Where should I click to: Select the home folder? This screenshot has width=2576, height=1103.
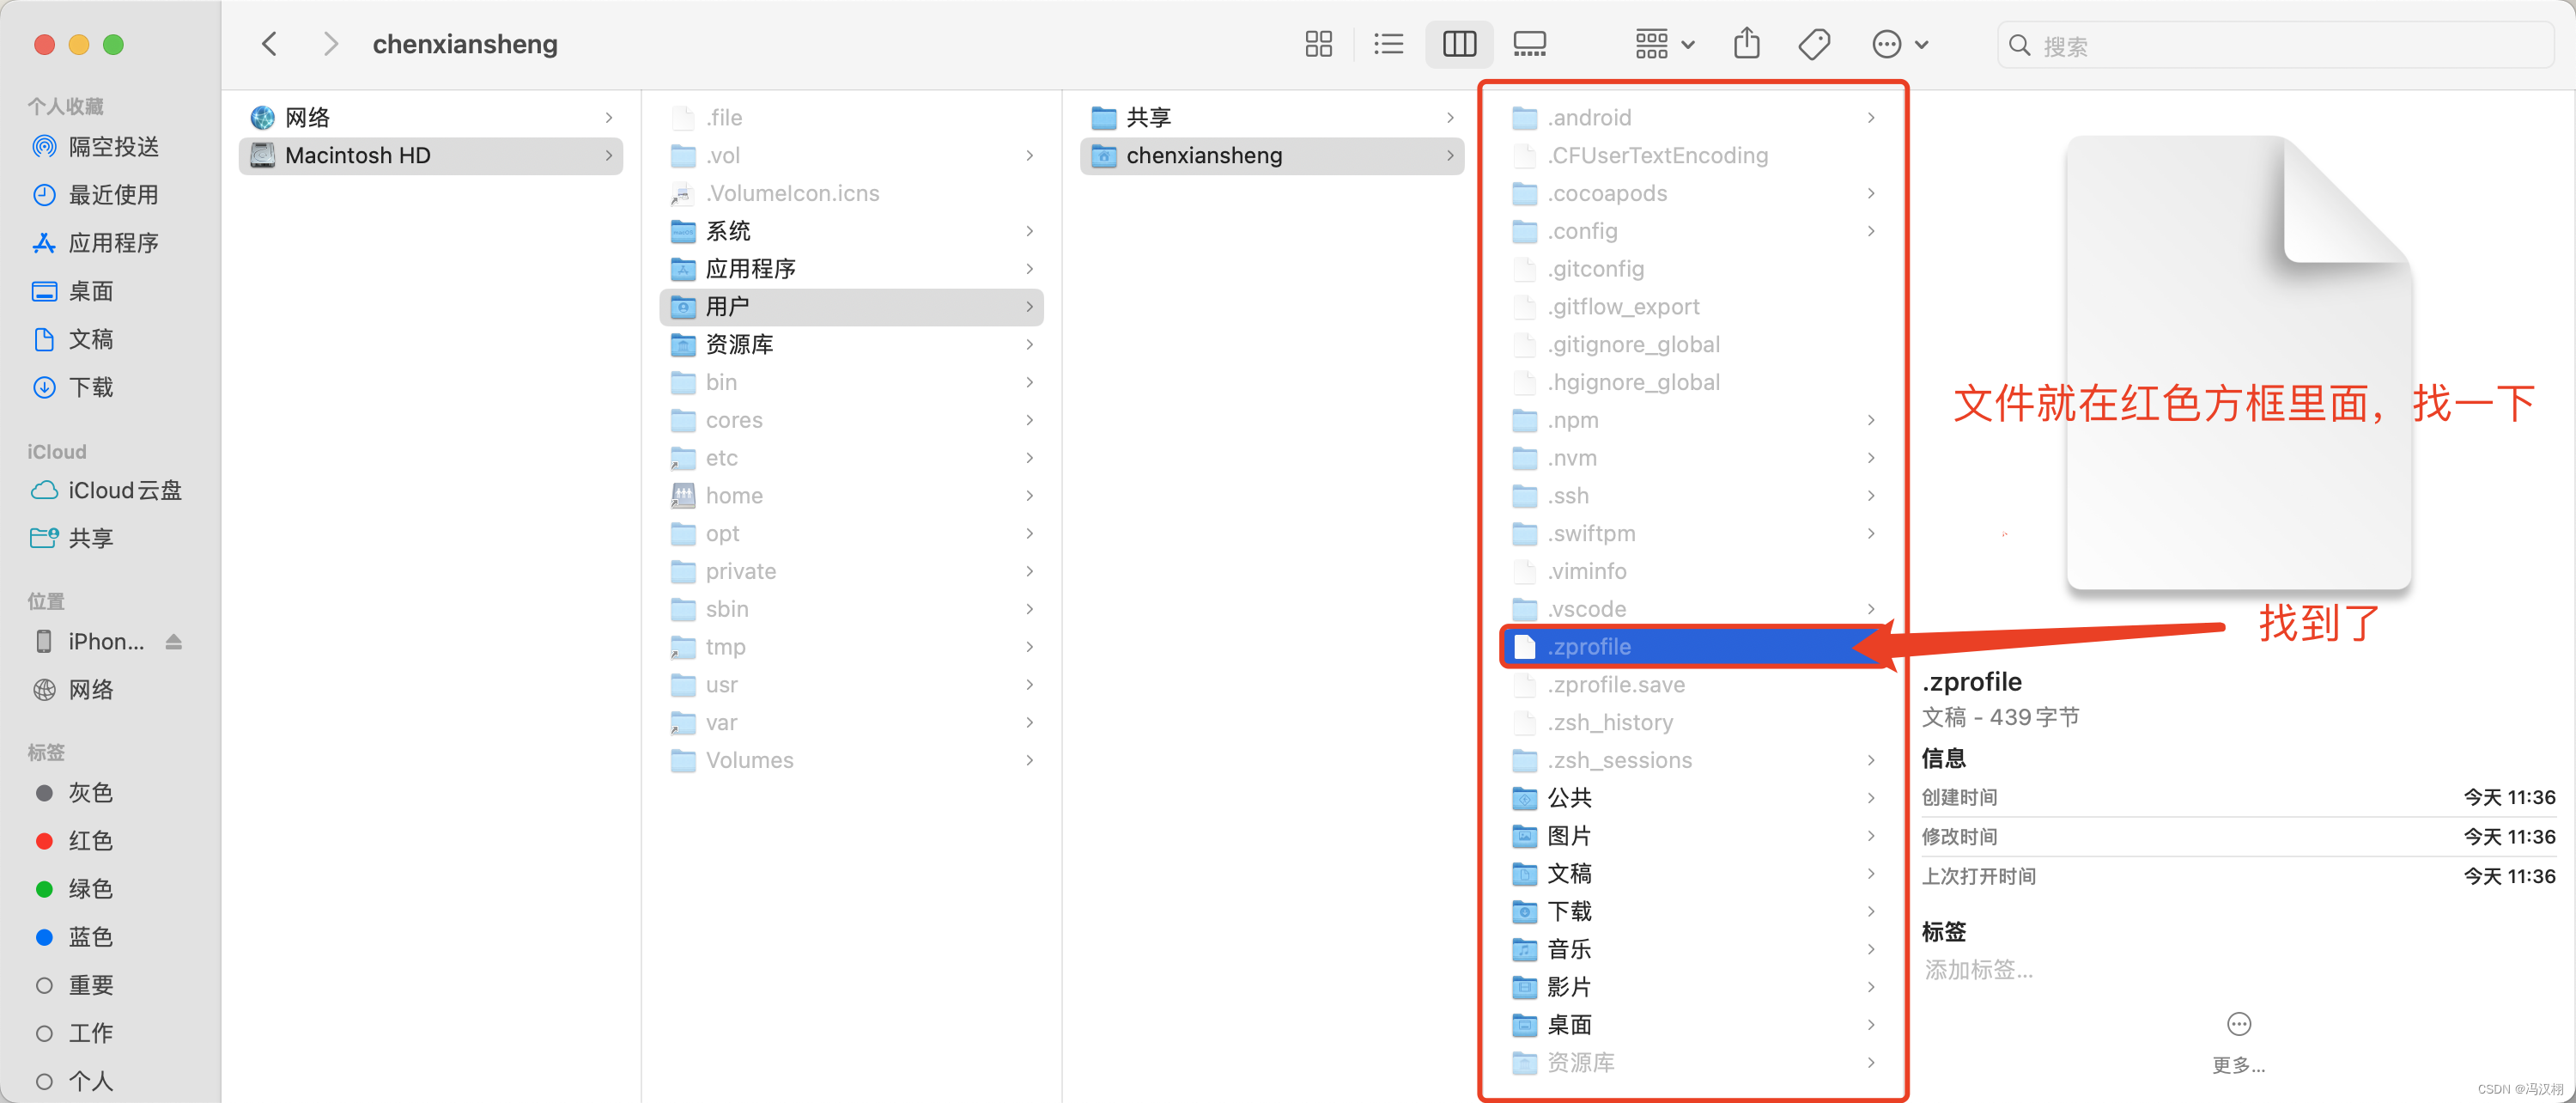pyautogui.click(x=852, y=495)
